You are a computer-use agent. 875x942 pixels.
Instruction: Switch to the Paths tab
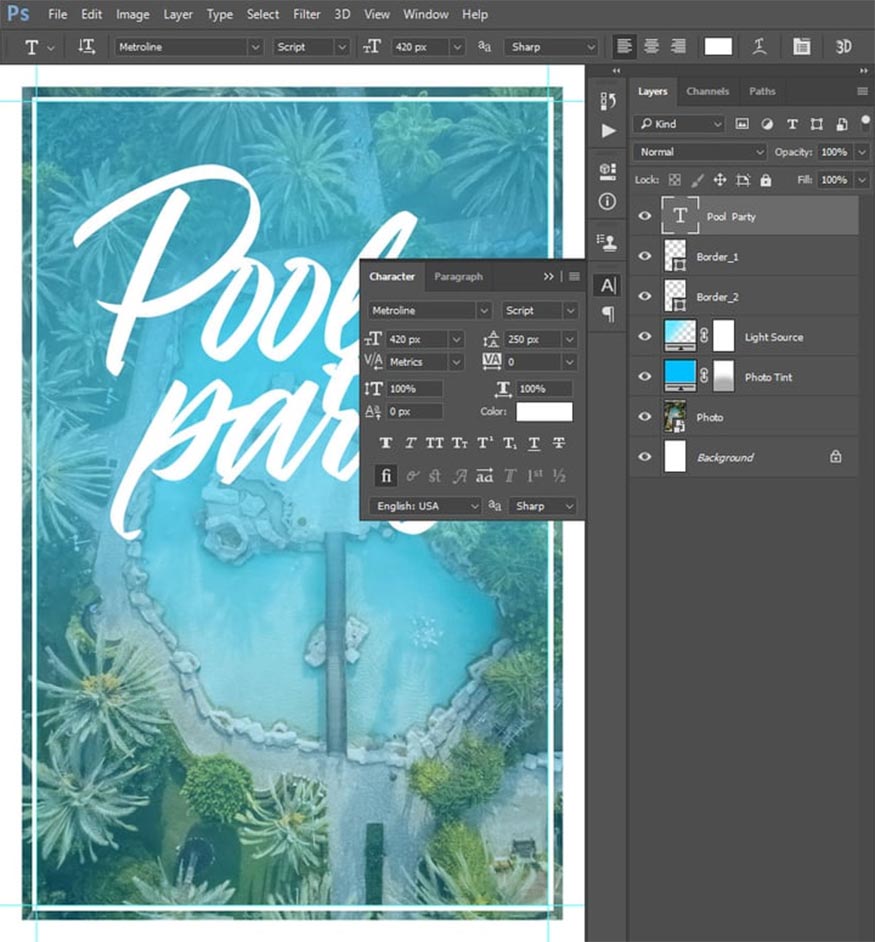tap(762, 91)
